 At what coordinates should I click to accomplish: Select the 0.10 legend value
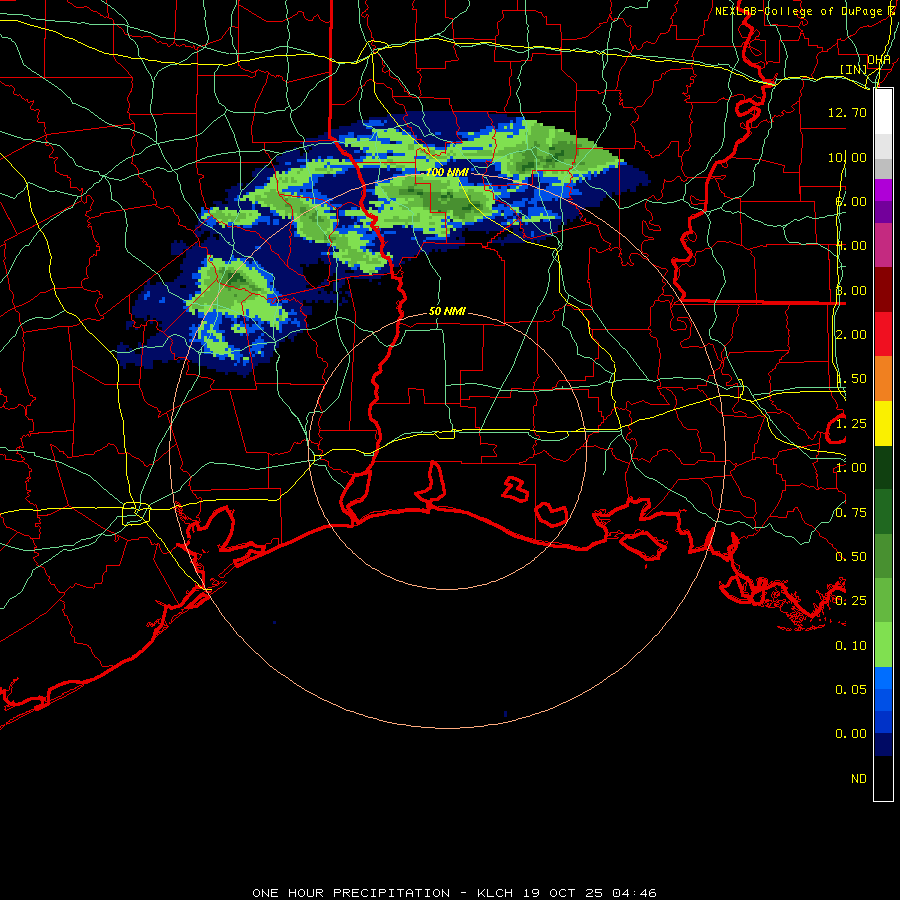pos(851,646)
